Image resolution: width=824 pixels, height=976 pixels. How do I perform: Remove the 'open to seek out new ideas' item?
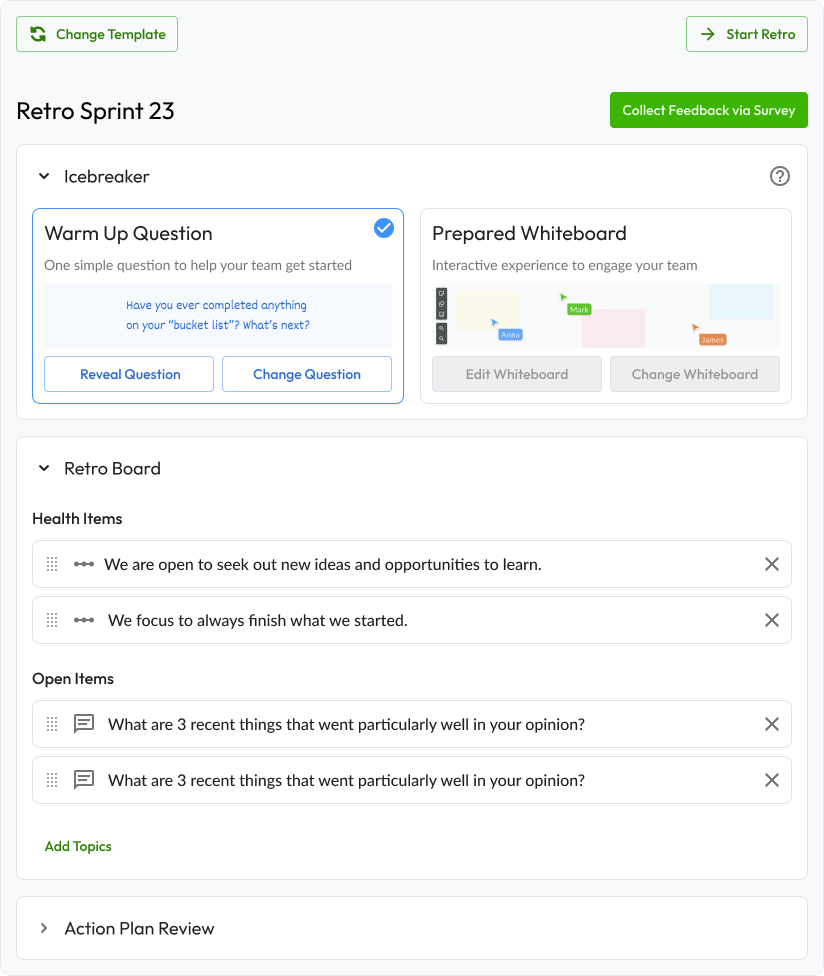coord(772,564)
